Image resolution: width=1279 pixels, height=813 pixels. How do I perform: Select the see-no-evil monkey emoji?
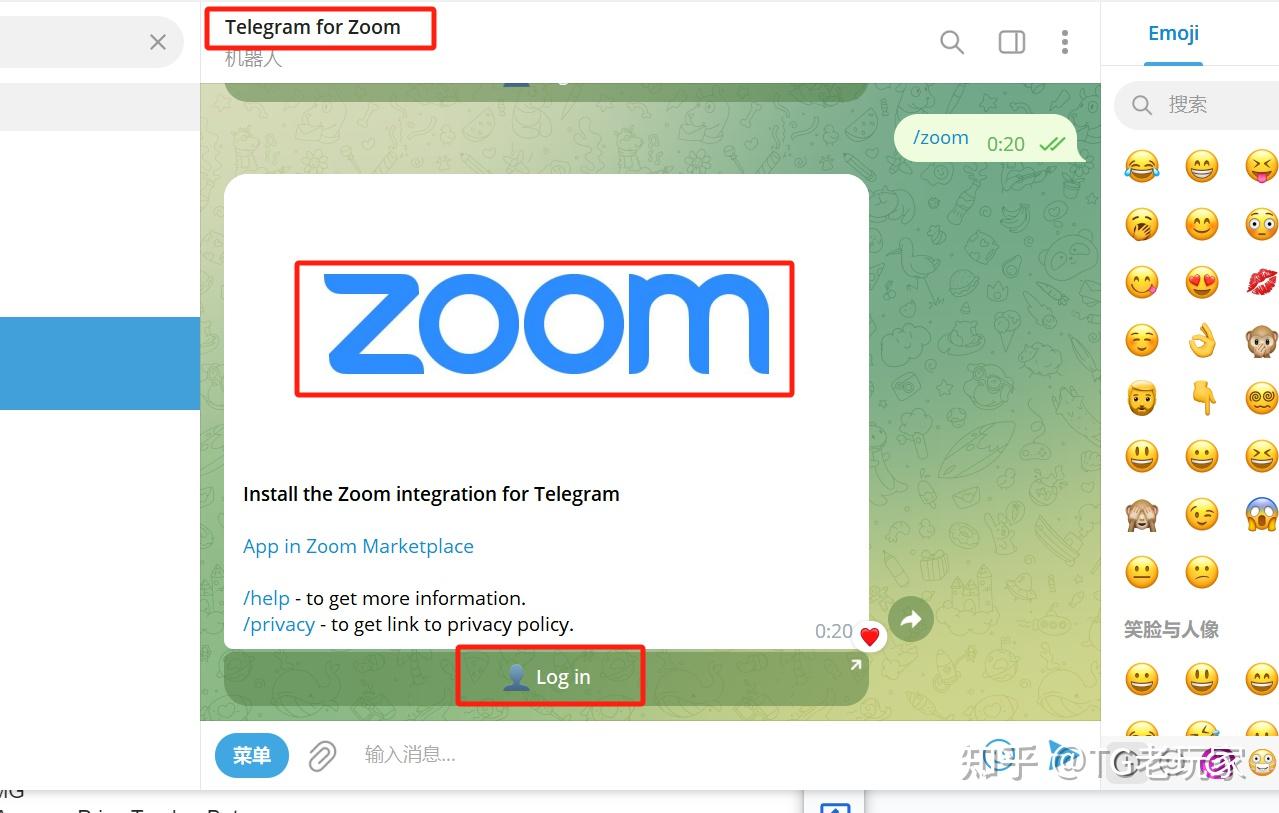[x=1142, y=515]
